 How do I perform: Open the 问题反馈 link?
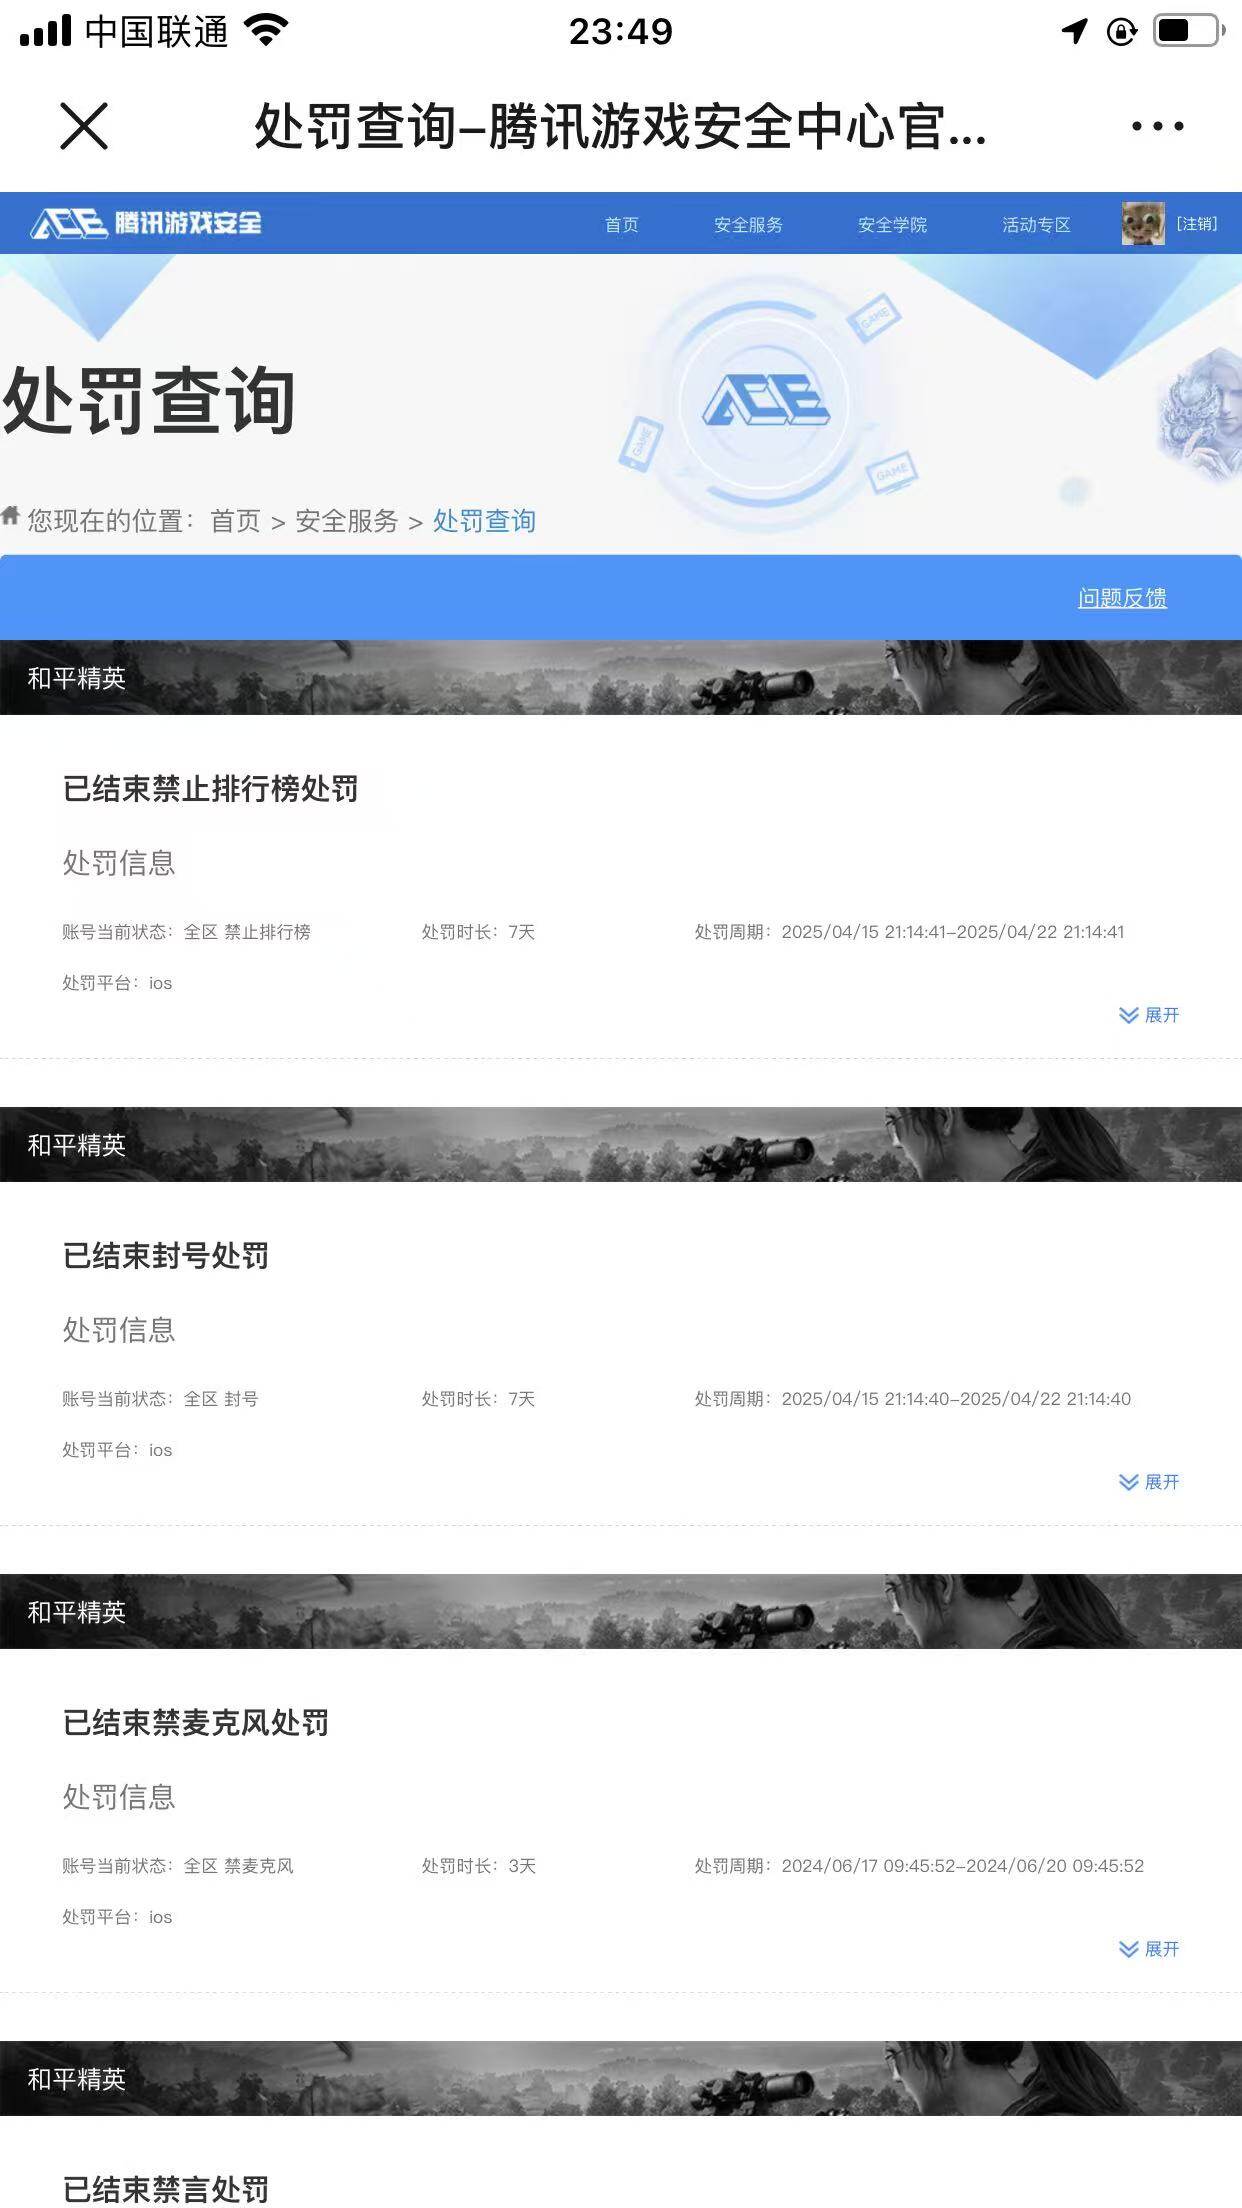[x=1122, y=598]
